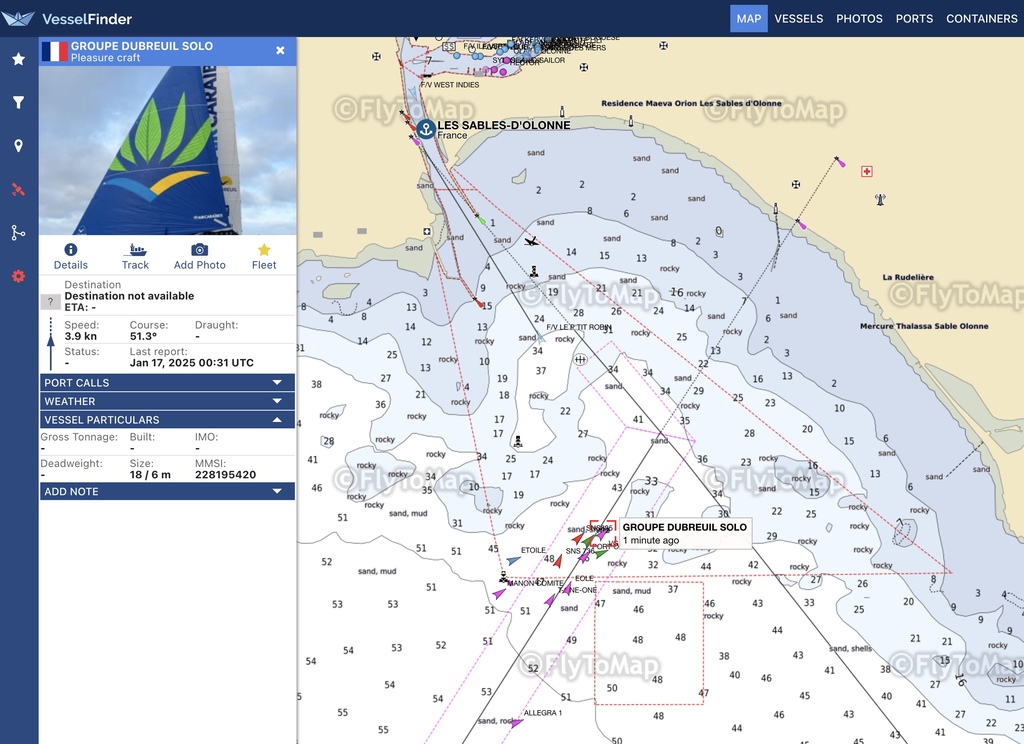The image size is (1024, 744).
Task: Click the MMSI value 228195420
Action: (225, 475)
